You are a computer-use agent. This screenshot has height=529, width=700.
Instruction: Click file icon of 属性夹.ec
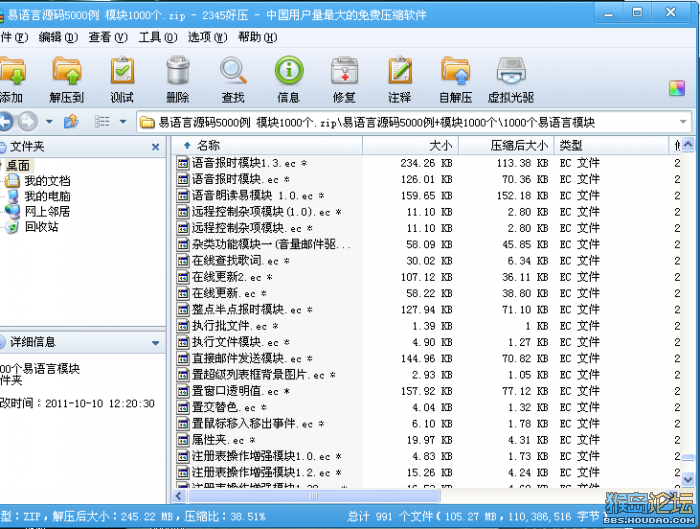tap(183, 440)
